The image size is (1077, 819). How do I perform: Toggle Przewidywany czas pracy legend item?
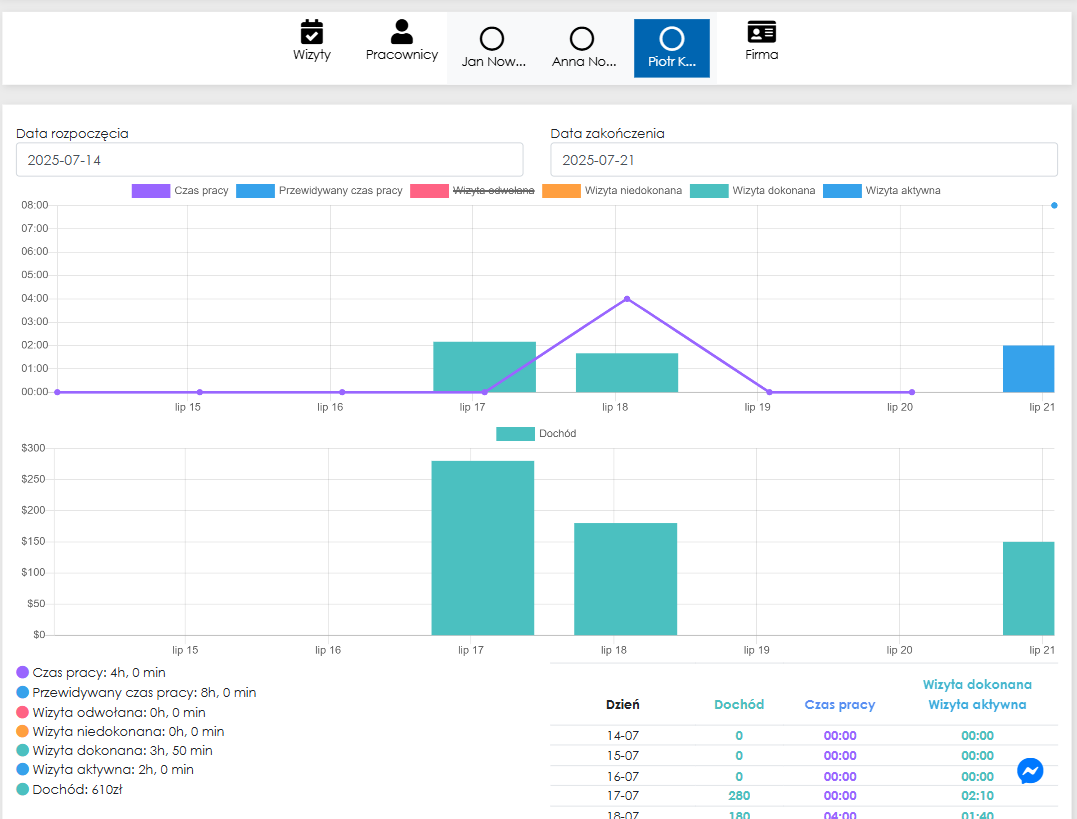[x=319, y=190]
